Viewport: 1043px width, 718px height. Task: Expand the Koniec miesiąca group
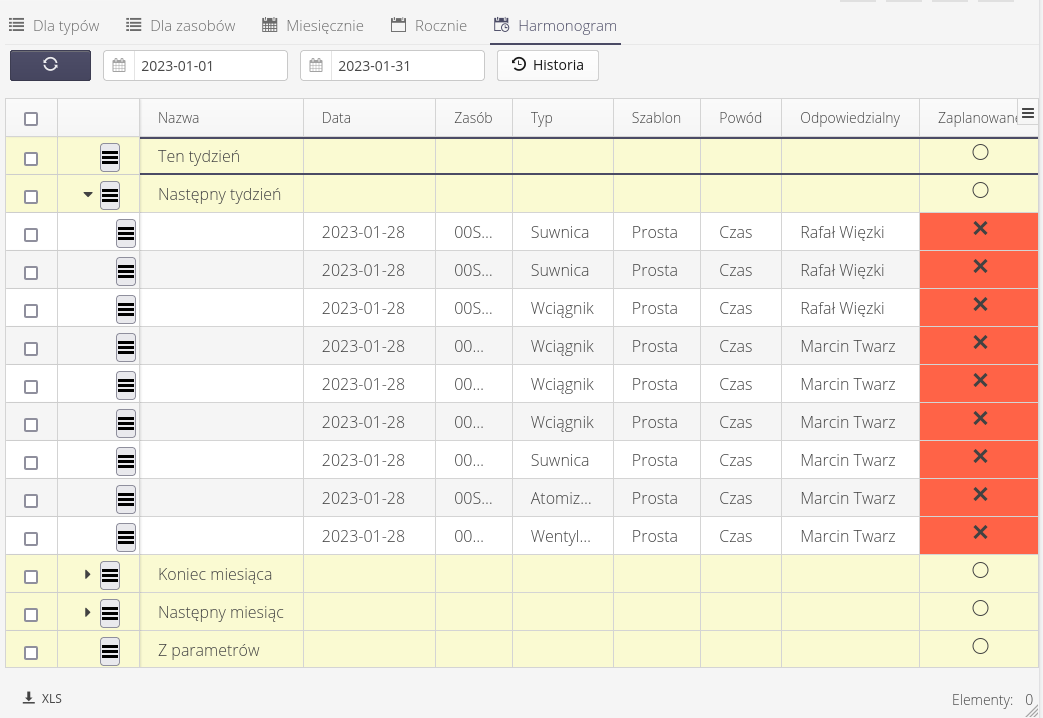pos(88,574)
